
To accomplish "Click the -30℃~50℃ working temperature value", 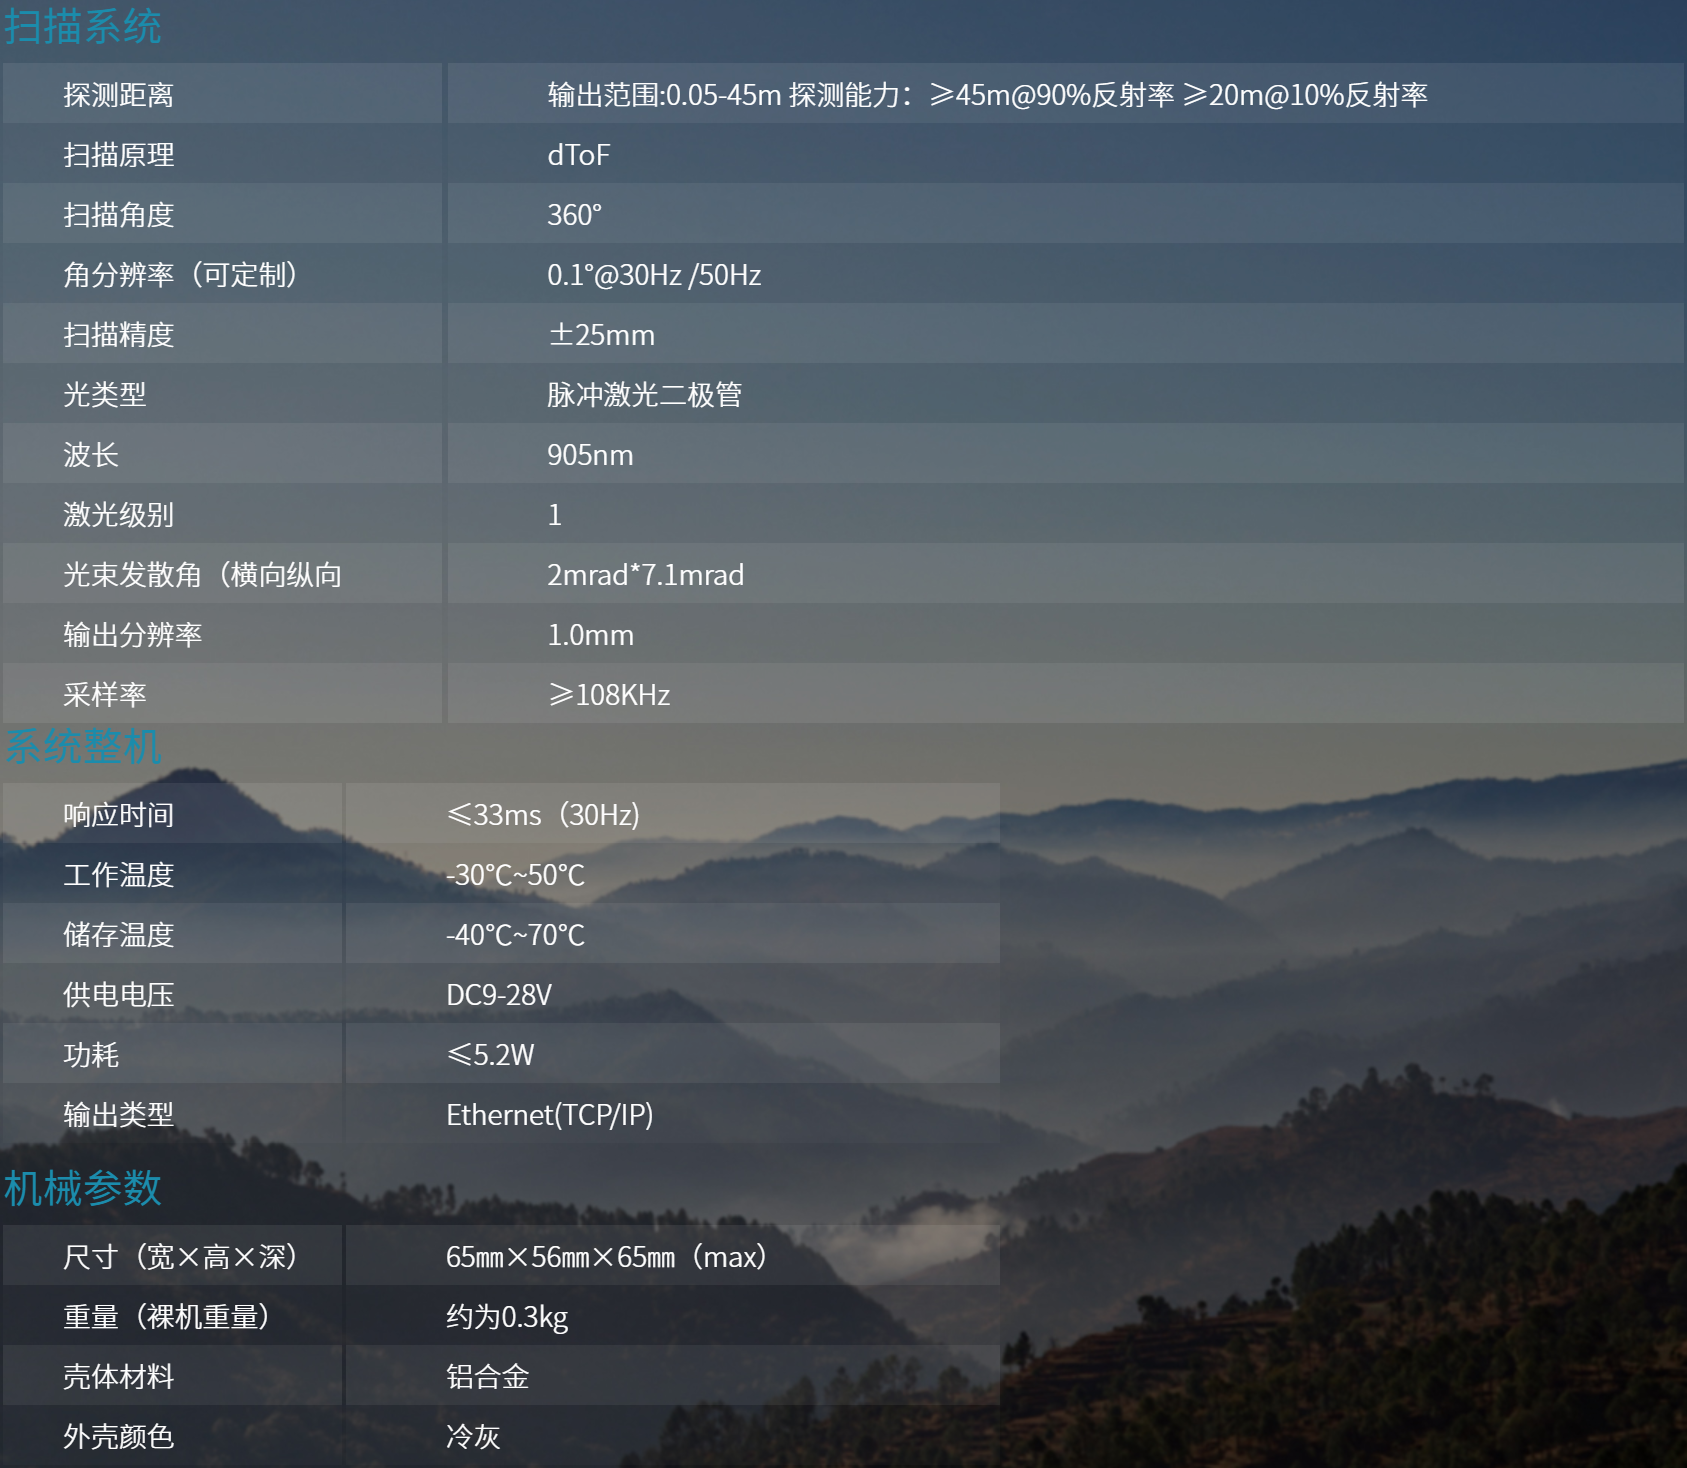I will 515,875.
